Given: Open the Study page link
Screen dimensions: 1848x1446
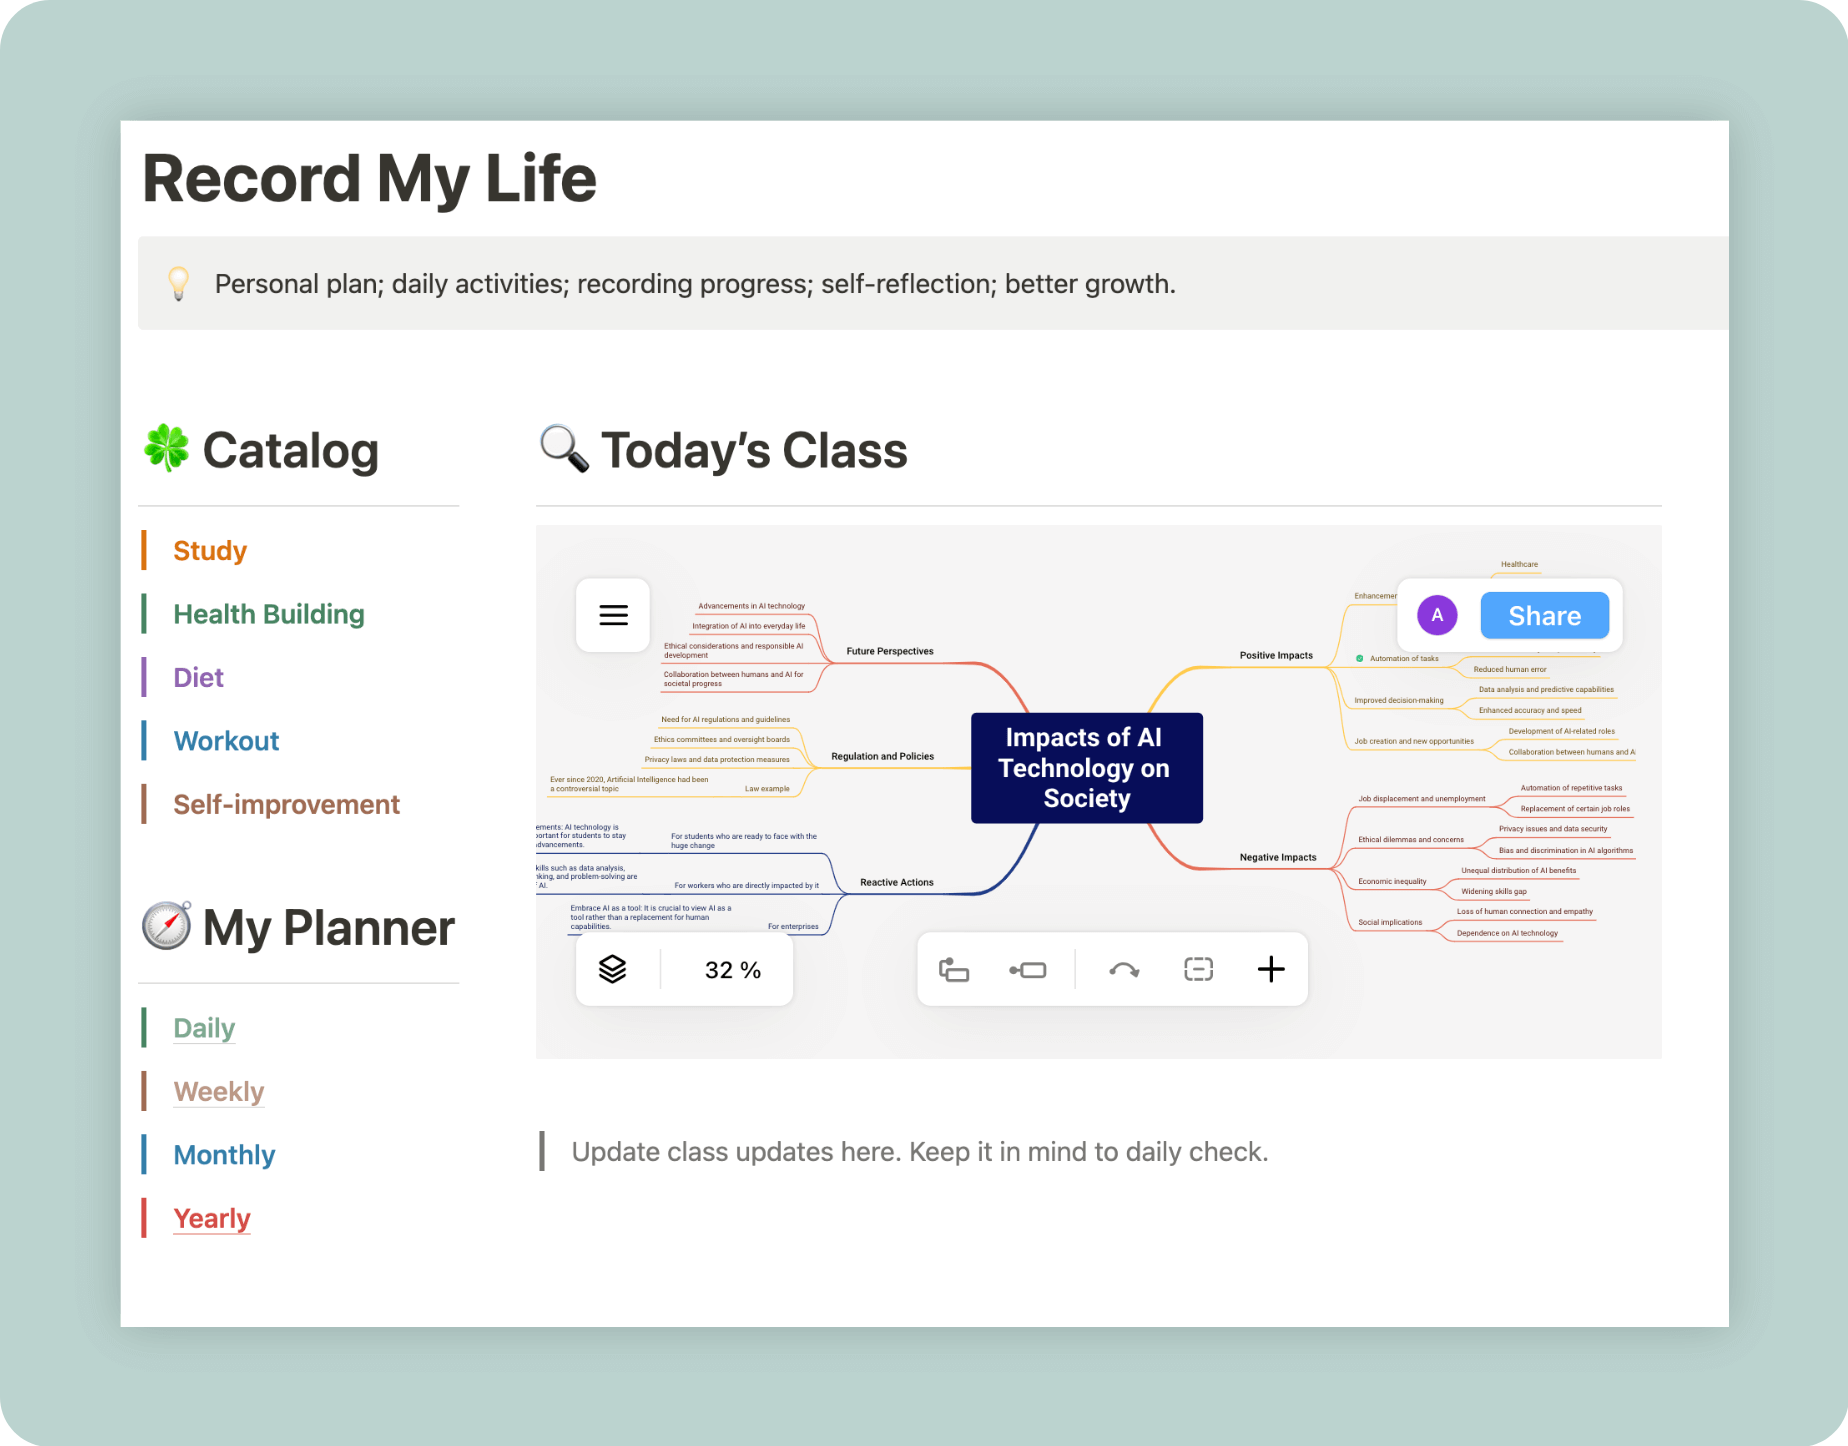Looking at the screenshot, I should (210, 551).
